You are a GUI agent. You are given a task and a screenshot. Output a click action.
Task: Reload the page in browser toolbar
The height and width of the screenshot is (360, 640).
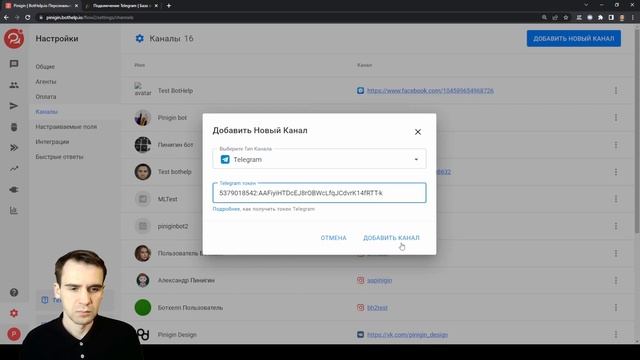pyautogui.click(x=28, y=18)
